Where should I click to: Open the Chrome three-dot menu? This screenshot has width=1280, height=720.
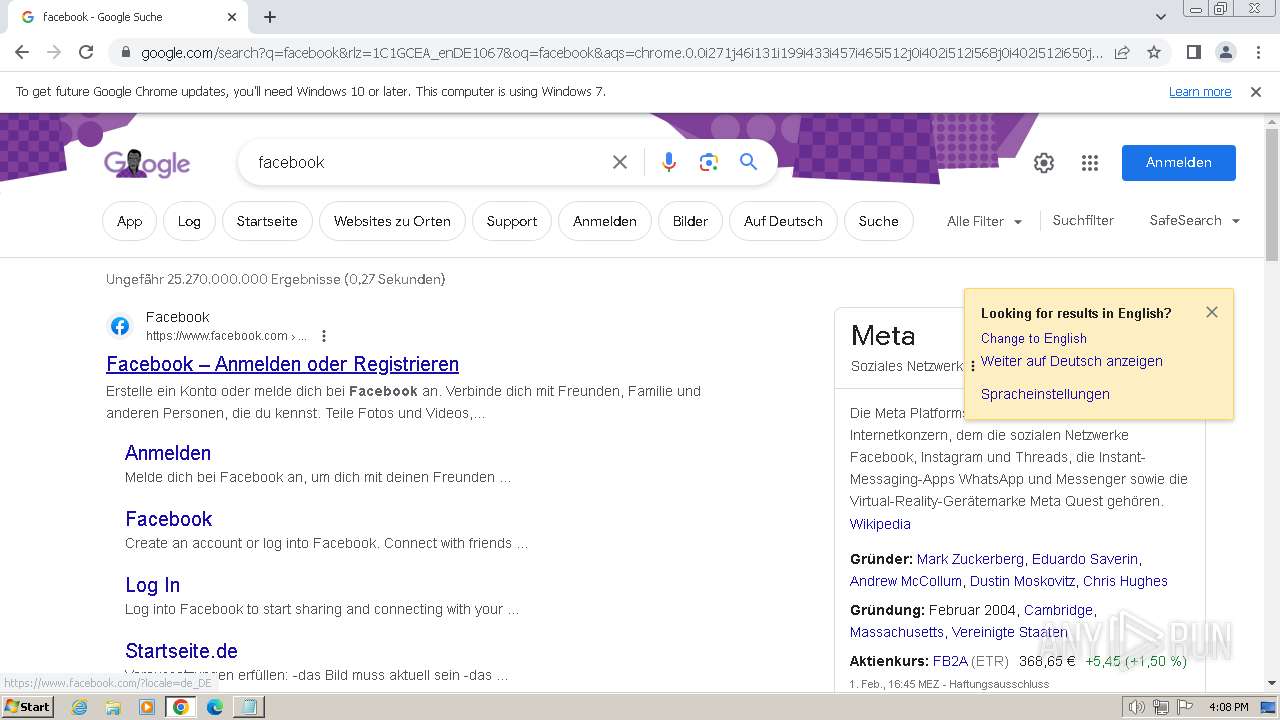pyautogui.click(x=1257, y=52)
